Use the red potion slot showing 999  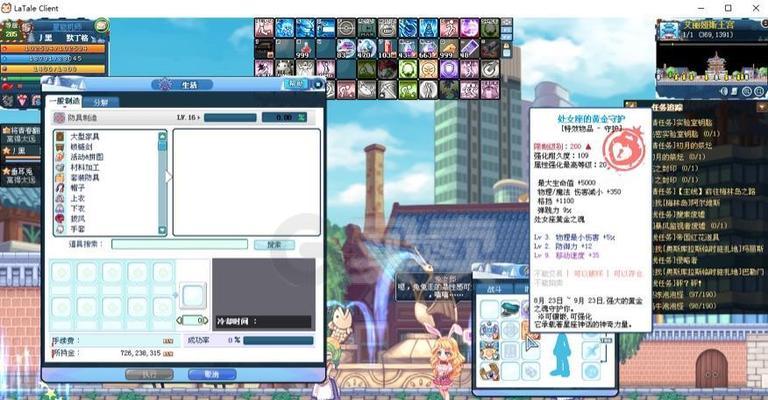(x=305, y=49)
